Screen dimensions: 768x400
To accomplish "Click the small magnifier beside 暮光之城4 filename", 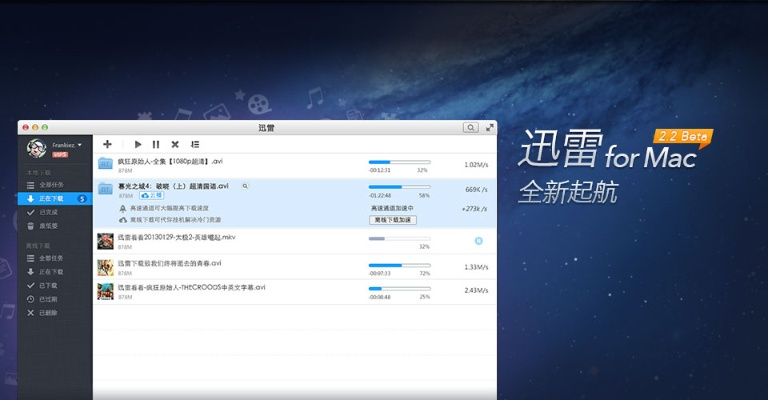I will point(245,186).
